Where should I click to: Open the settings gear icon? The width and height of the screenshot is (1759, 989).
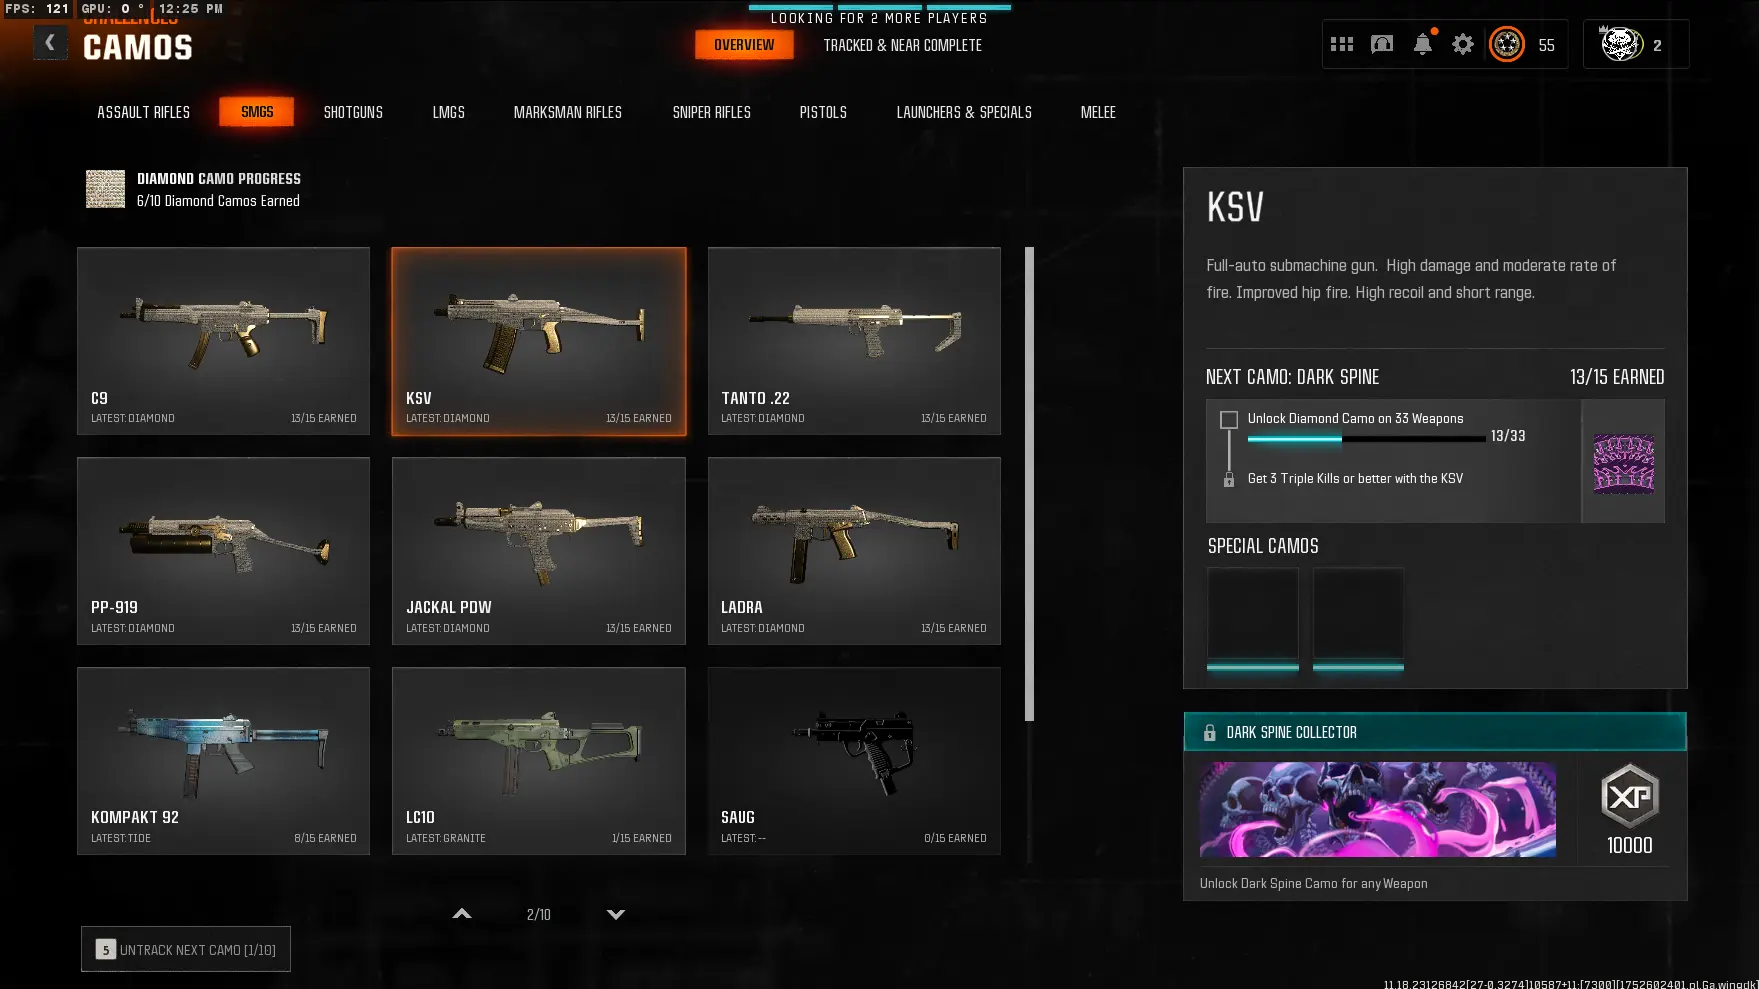1463,44
